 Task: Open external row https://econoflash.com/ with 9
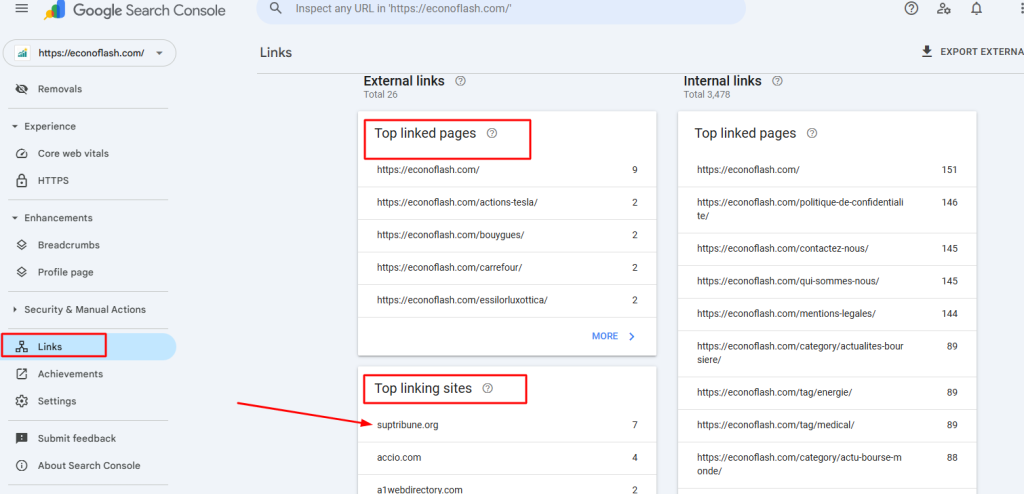[x=507, y=170]
